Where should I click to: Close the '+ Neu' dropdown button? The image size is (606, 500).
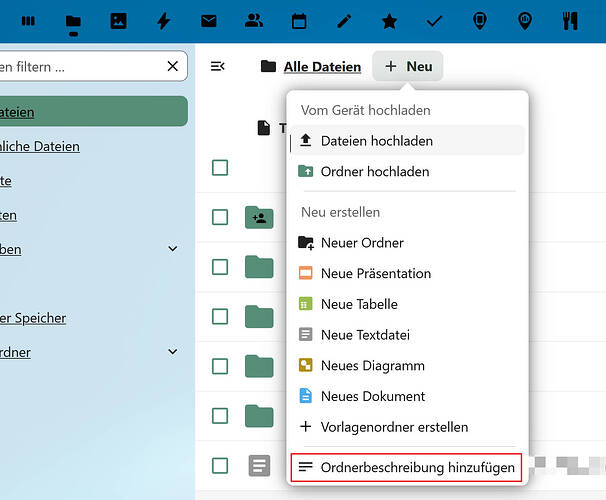point(408,66)
